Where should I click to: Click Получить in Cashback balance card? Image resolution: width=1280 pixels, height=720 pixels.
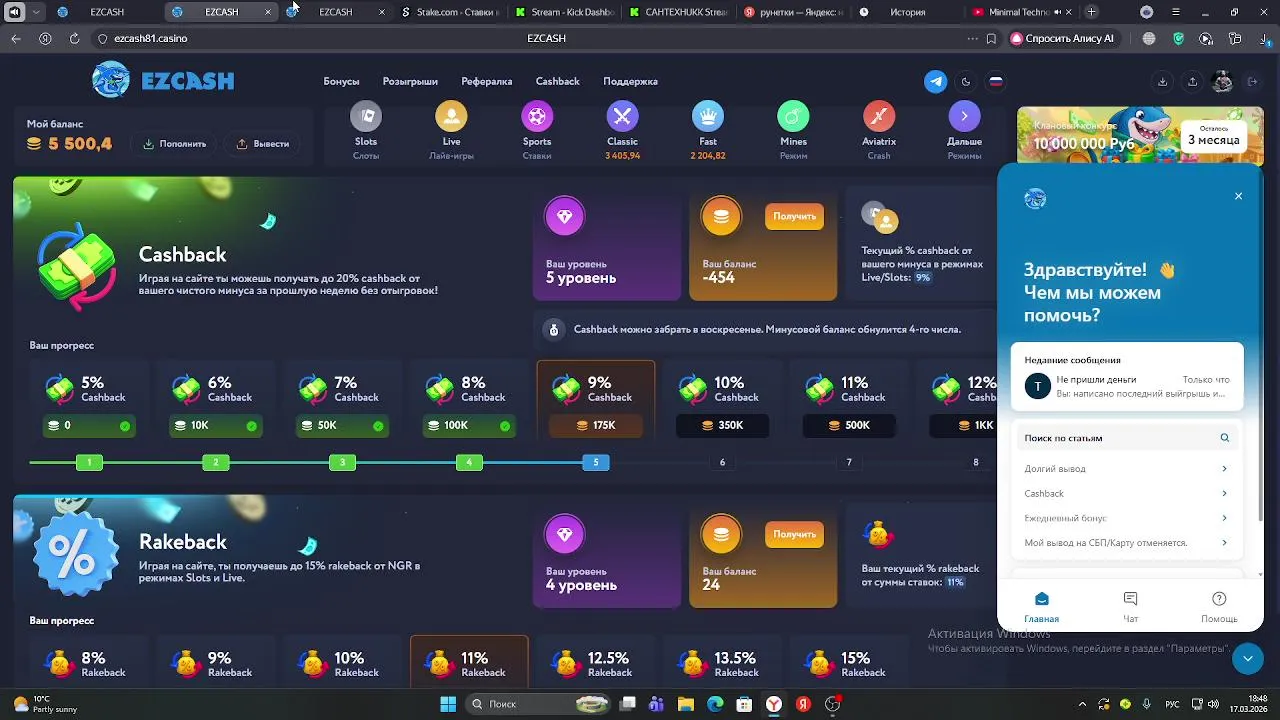794,216
